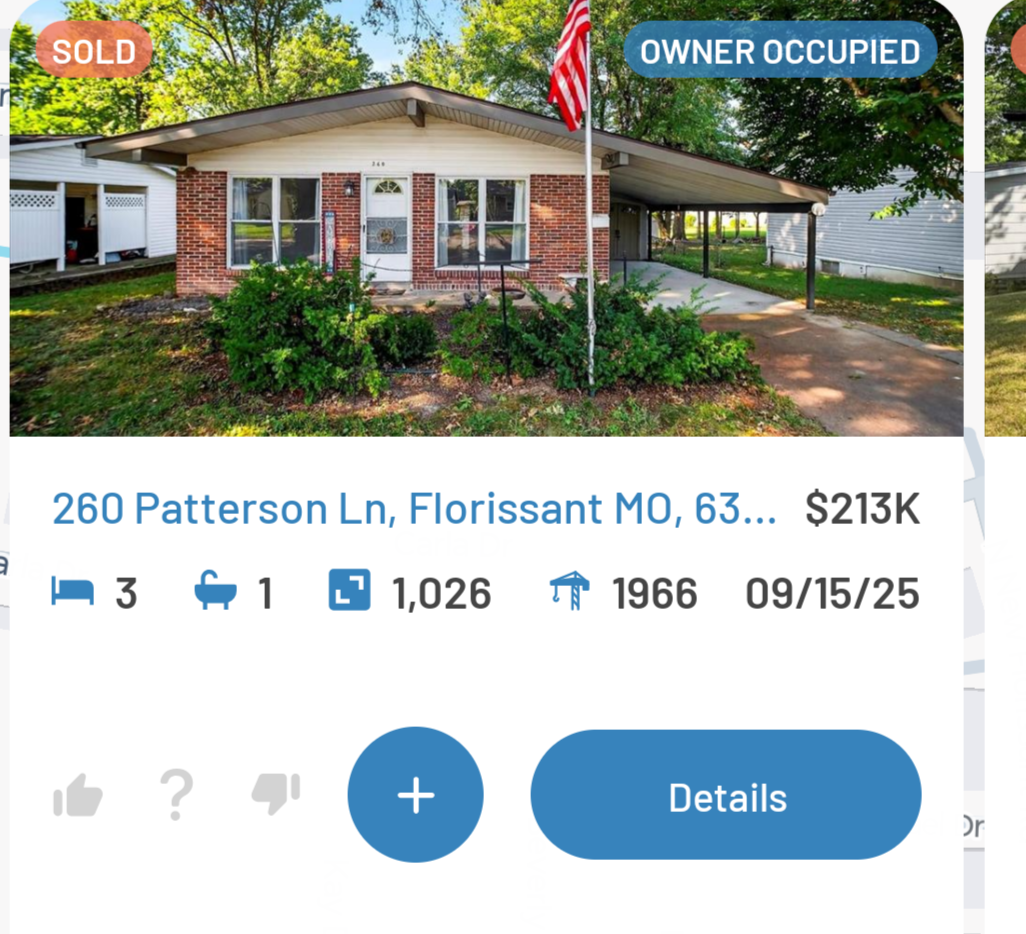Select the 1966 year built value

655,594
